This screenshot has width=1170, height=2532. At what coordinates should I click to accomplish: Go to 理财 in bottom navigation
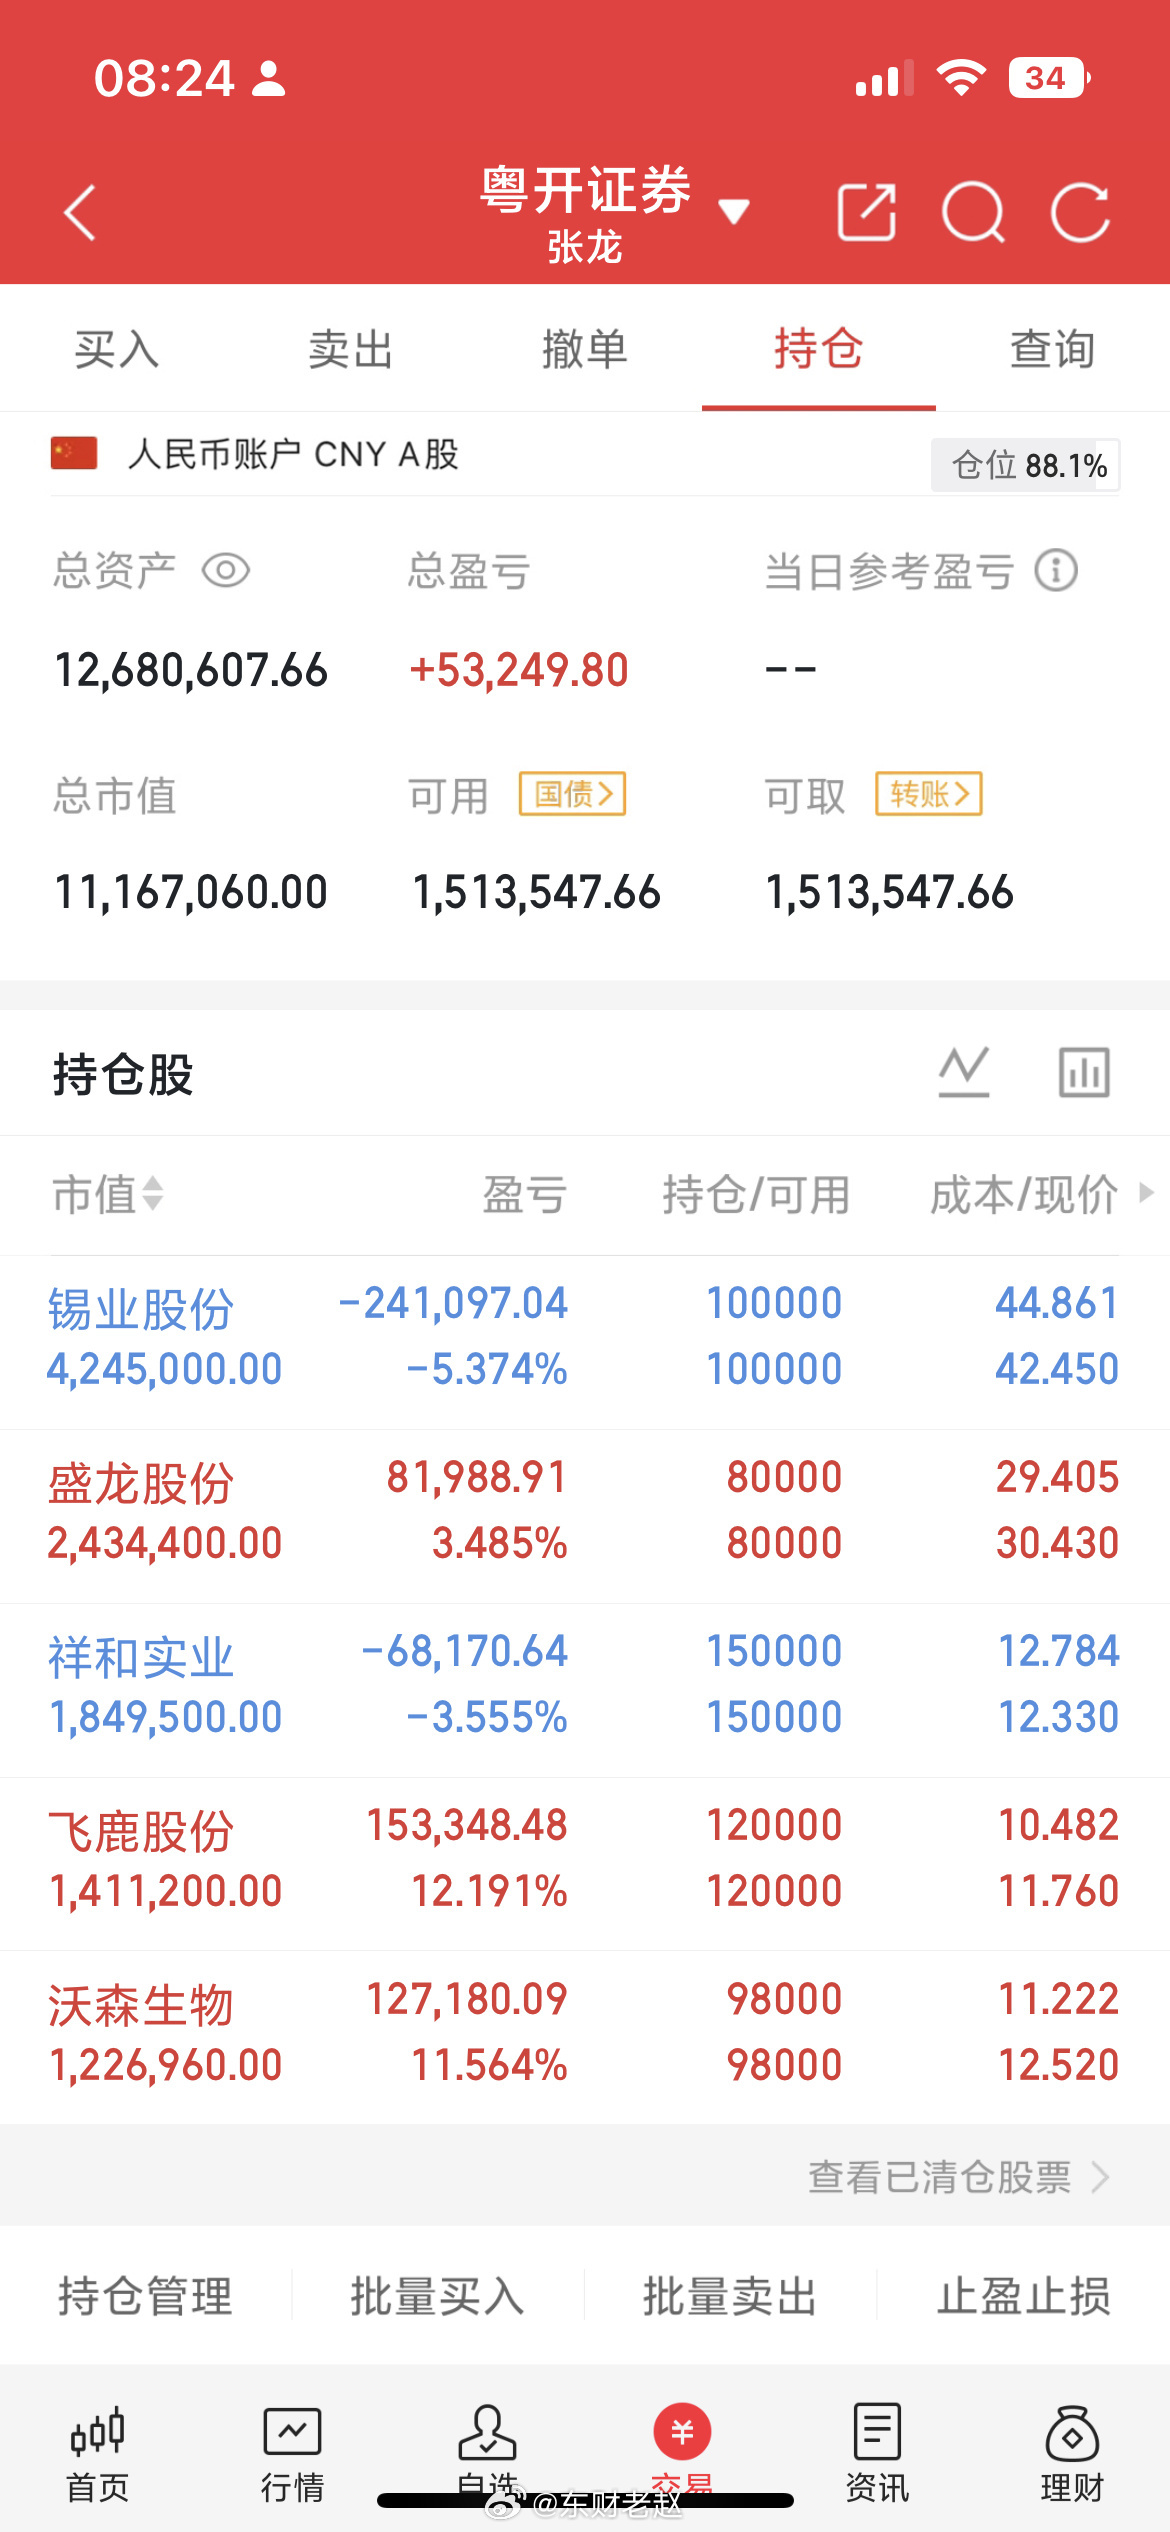[1072, 2453]
